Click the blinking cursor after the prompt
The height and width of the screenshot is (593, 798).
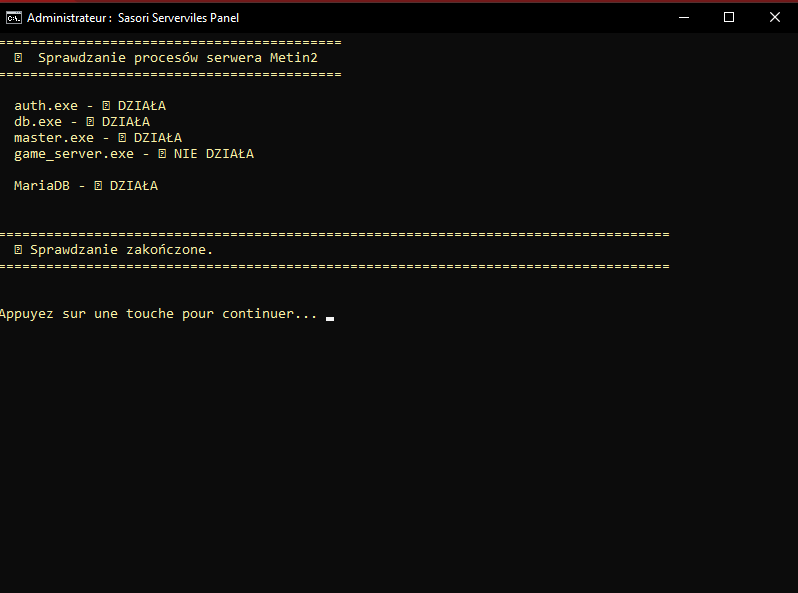click(330, 318)
